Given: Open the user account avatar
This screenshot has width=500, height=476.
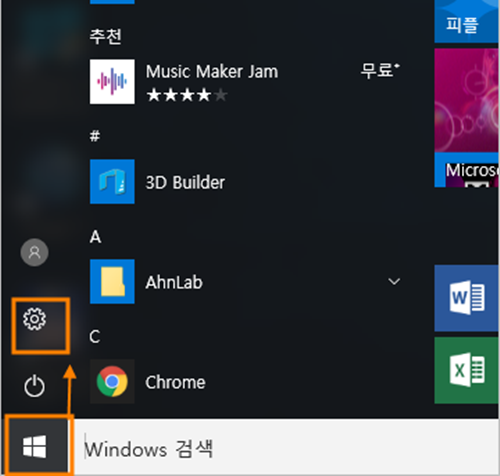Looking at the screenshot, I should coord(34,252).
